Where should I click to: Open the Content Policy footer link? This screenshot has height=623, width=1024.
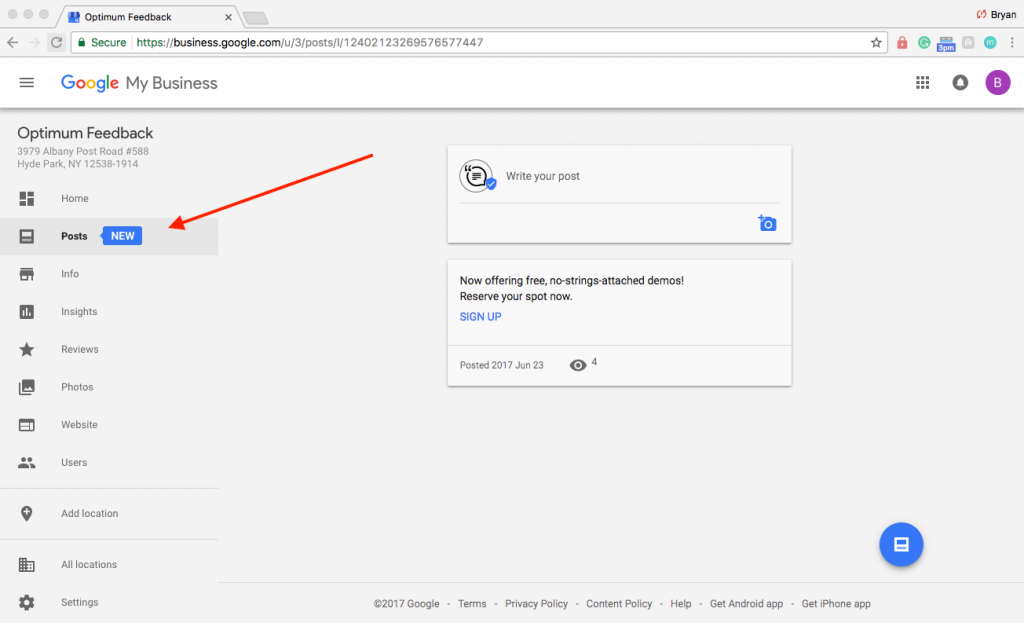point(619,604)
